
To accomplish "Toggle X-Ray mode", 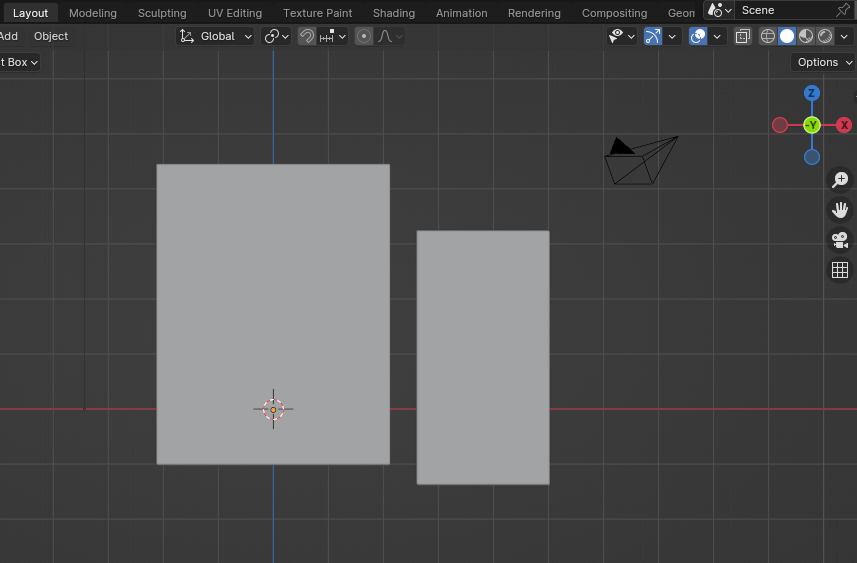I will [743, 36].
